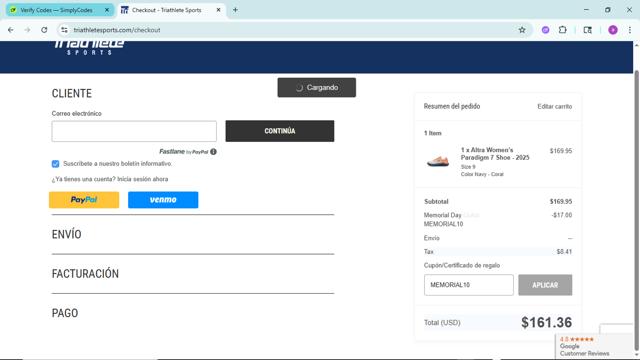This screenshot has width=640, height=360.
Task: Go back to the previous page
Action: [x=11, y=30]
